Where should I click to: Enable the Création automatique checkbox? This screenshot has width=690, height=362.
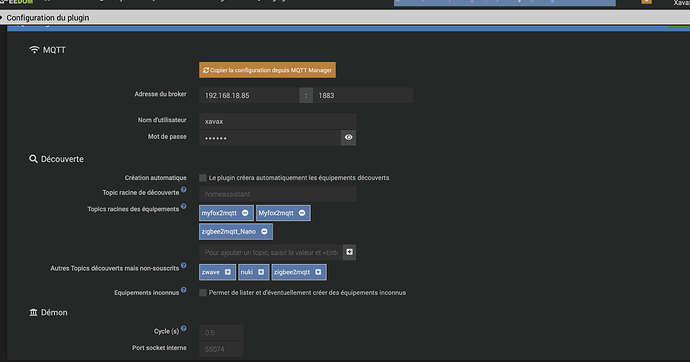point(203,178)
